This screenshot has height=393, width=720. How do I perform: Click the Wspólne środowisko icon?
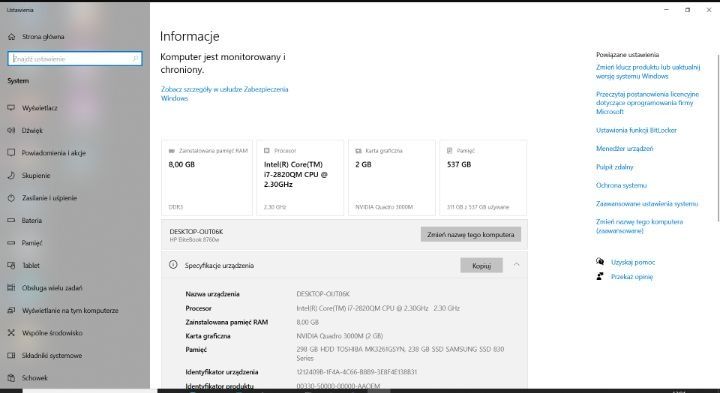11,333
